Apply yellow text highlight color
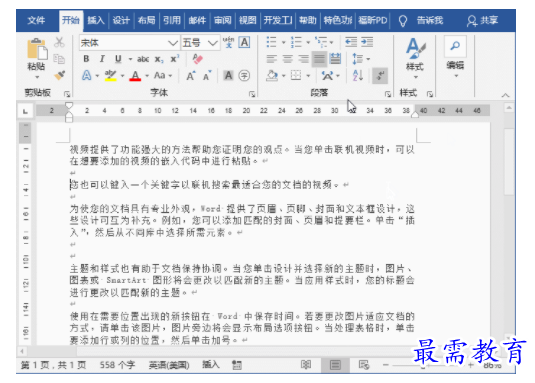 111,75
